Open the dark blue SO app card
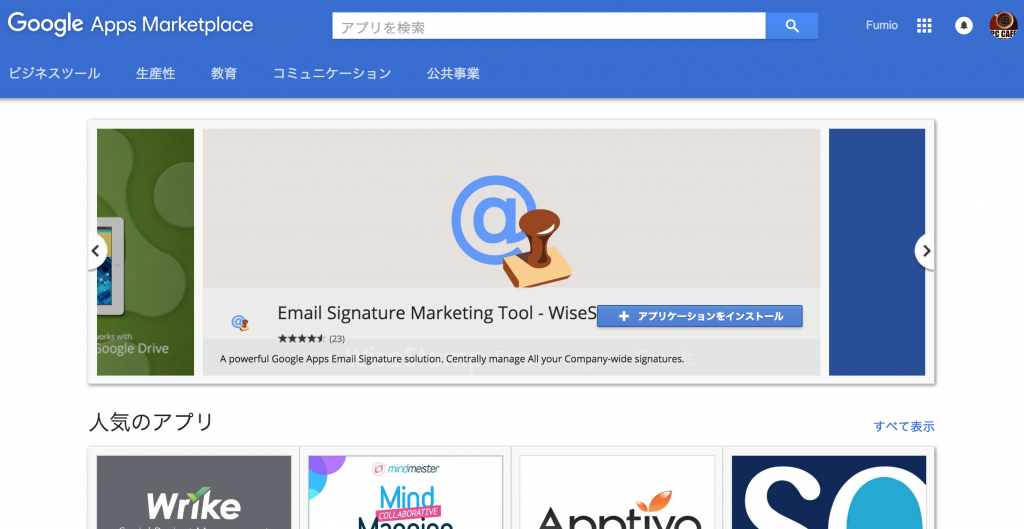Image resolution: width=1024 pixels, height=529 pixels. tap(829, 492)
